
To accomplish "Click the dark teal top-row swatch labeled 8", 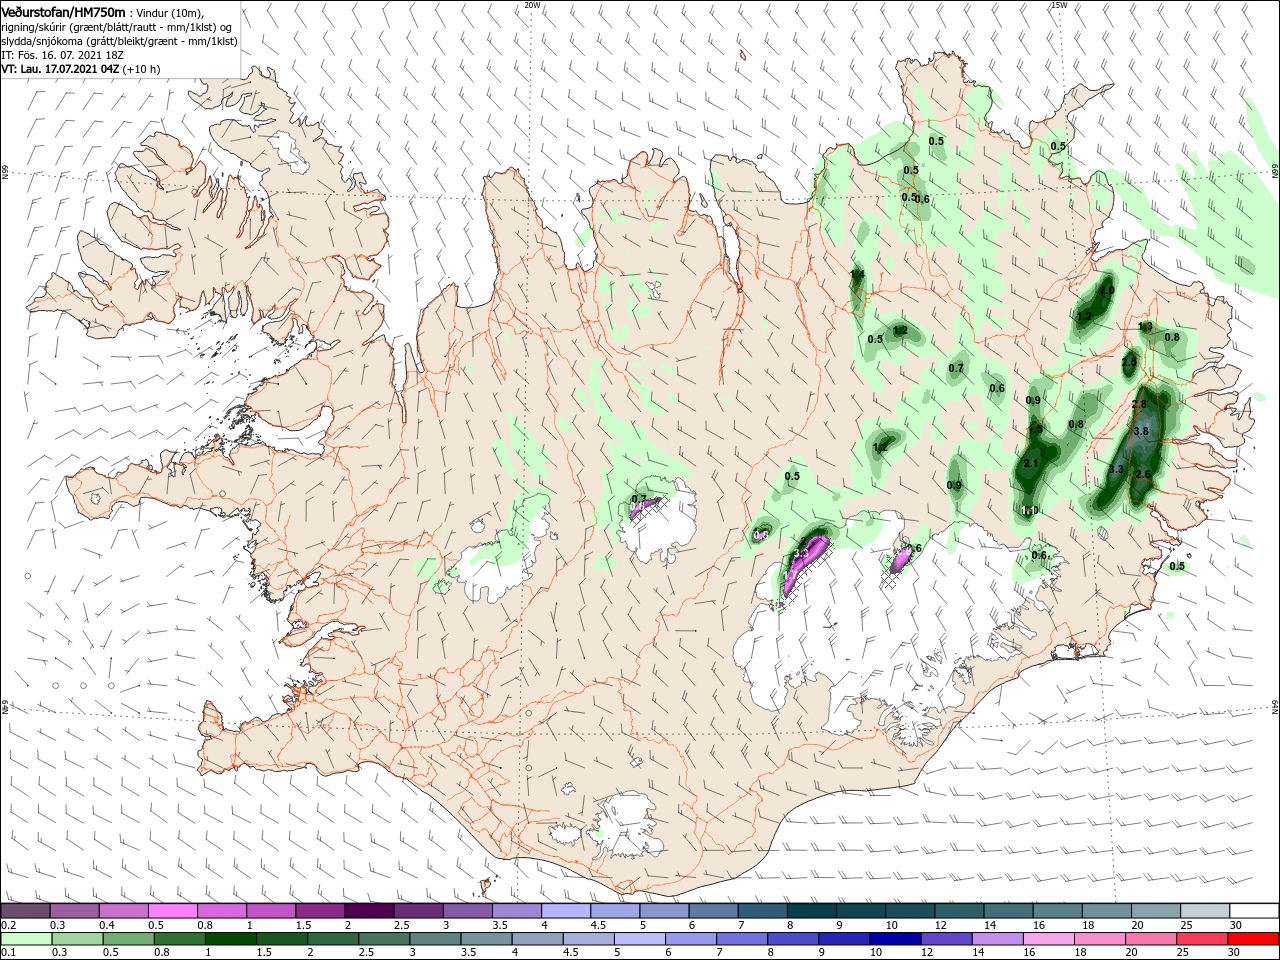I will 812,910.
